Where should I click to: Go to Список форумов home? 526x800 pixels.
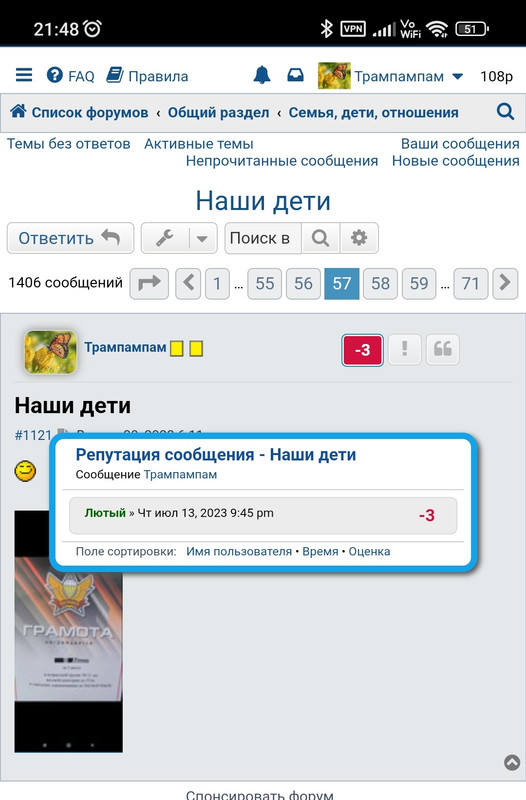(80, 112)
